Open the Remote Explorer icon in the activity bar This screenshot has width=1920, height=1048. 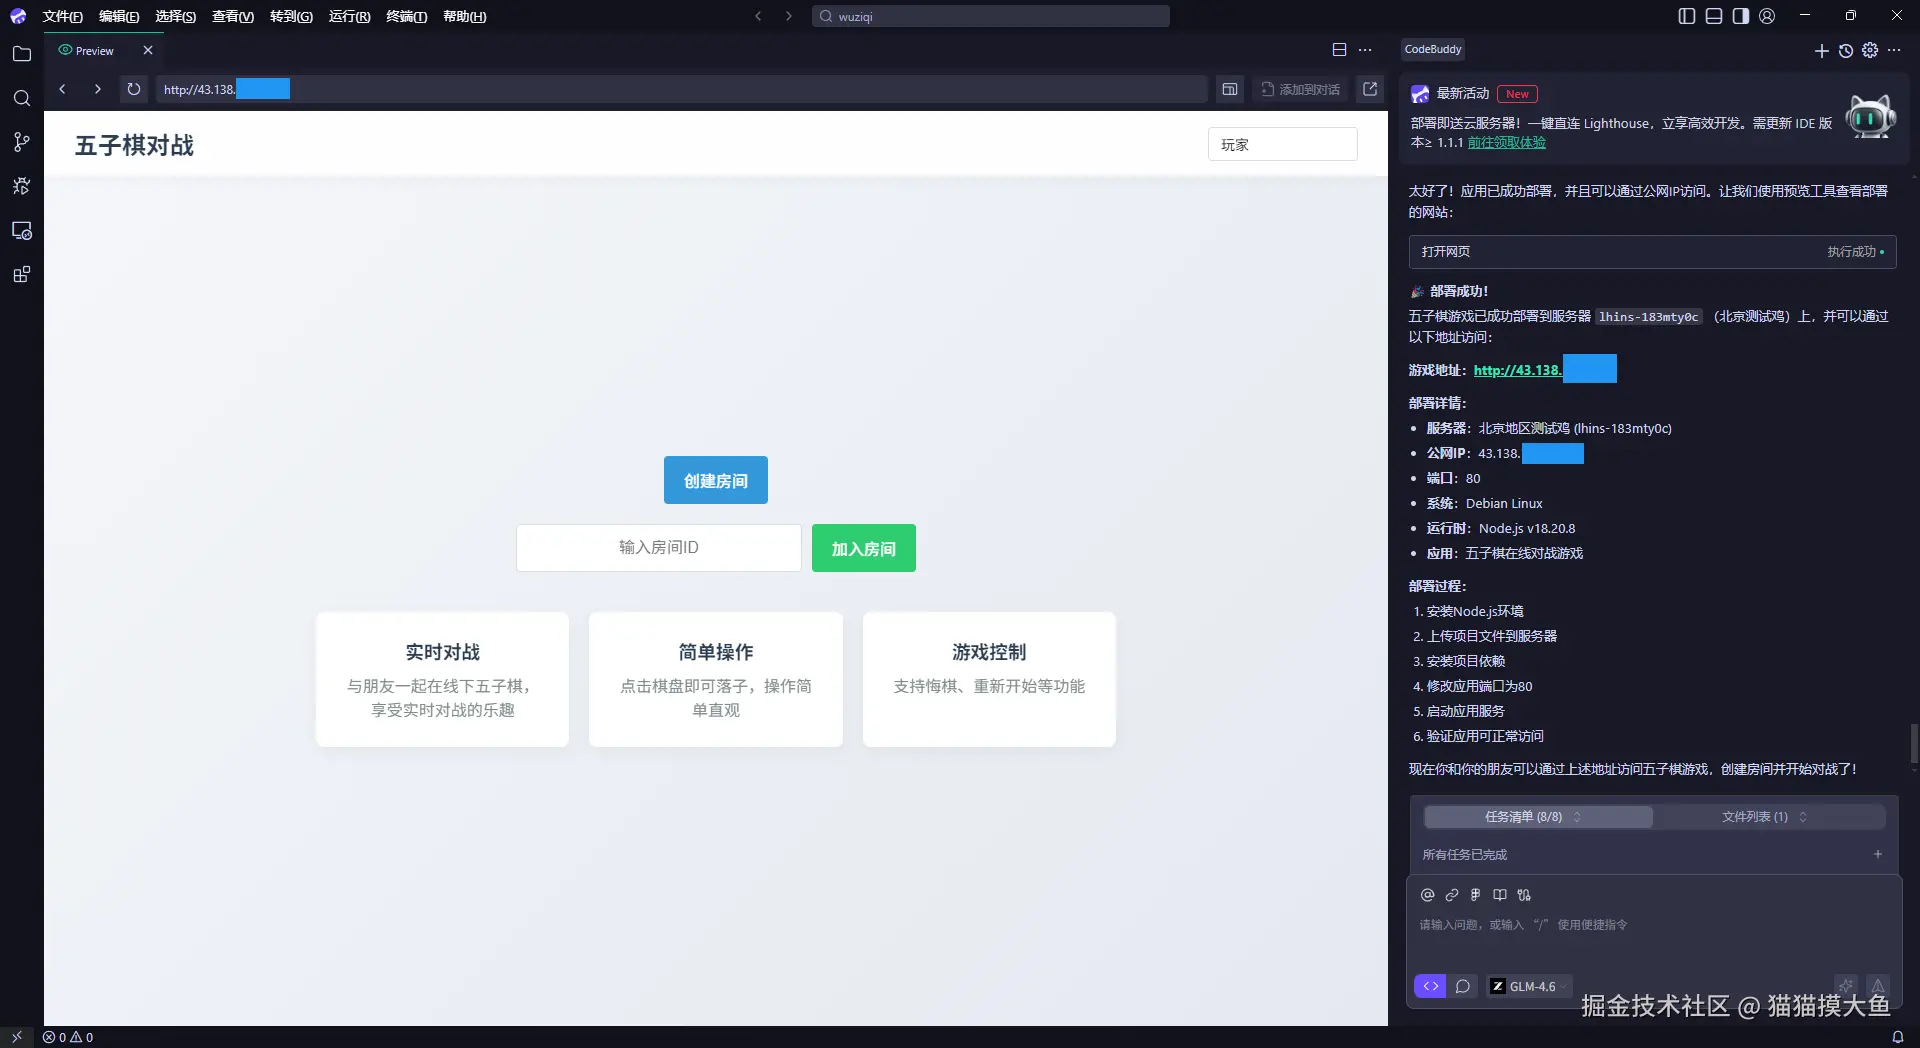(x=22, y=230)
